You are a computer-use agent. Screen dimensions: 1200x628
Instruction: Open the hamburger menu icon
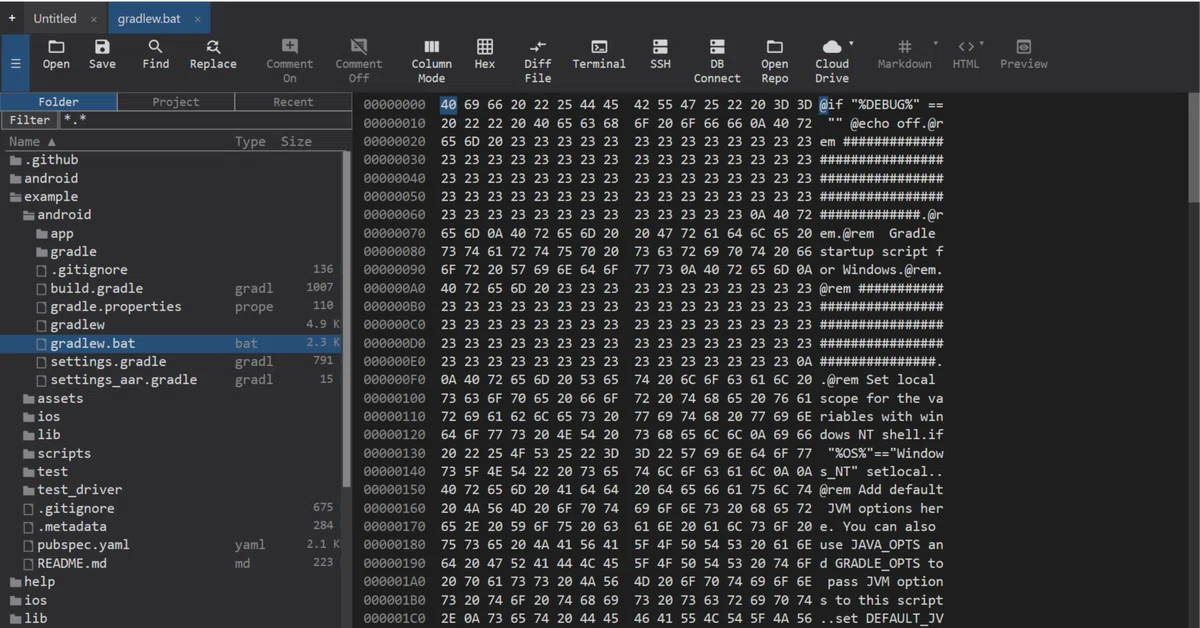tap(15, 63)
